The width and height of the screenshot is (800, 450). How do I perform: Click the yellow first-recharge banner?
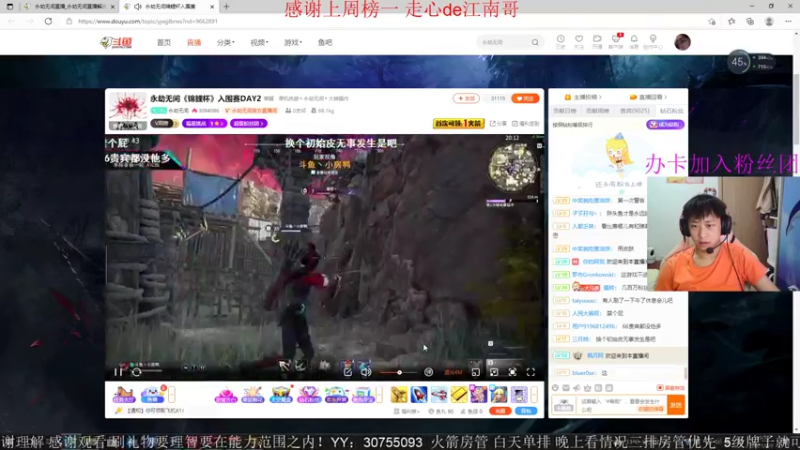click(x=458, y=123)
